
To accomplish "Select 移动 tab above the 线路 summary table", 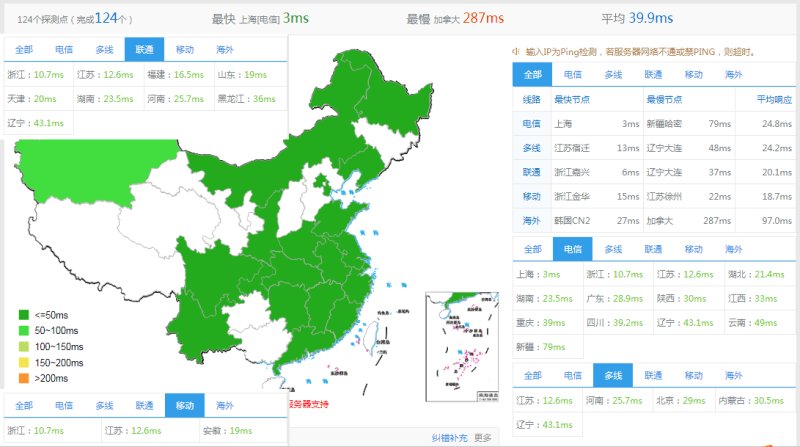I will point(693,74).
